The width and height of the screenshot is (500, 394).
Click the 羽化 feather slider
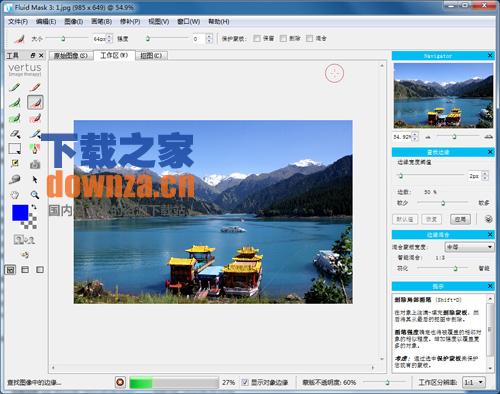(443, 268)
